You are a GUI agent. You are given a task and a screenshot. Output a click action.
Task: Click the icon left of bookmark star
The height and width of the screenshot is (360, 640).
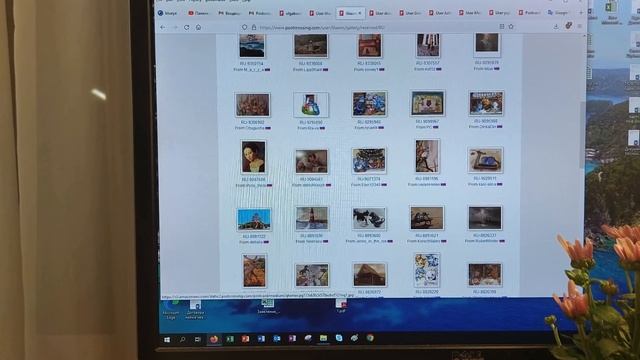[x=502, y=27]
